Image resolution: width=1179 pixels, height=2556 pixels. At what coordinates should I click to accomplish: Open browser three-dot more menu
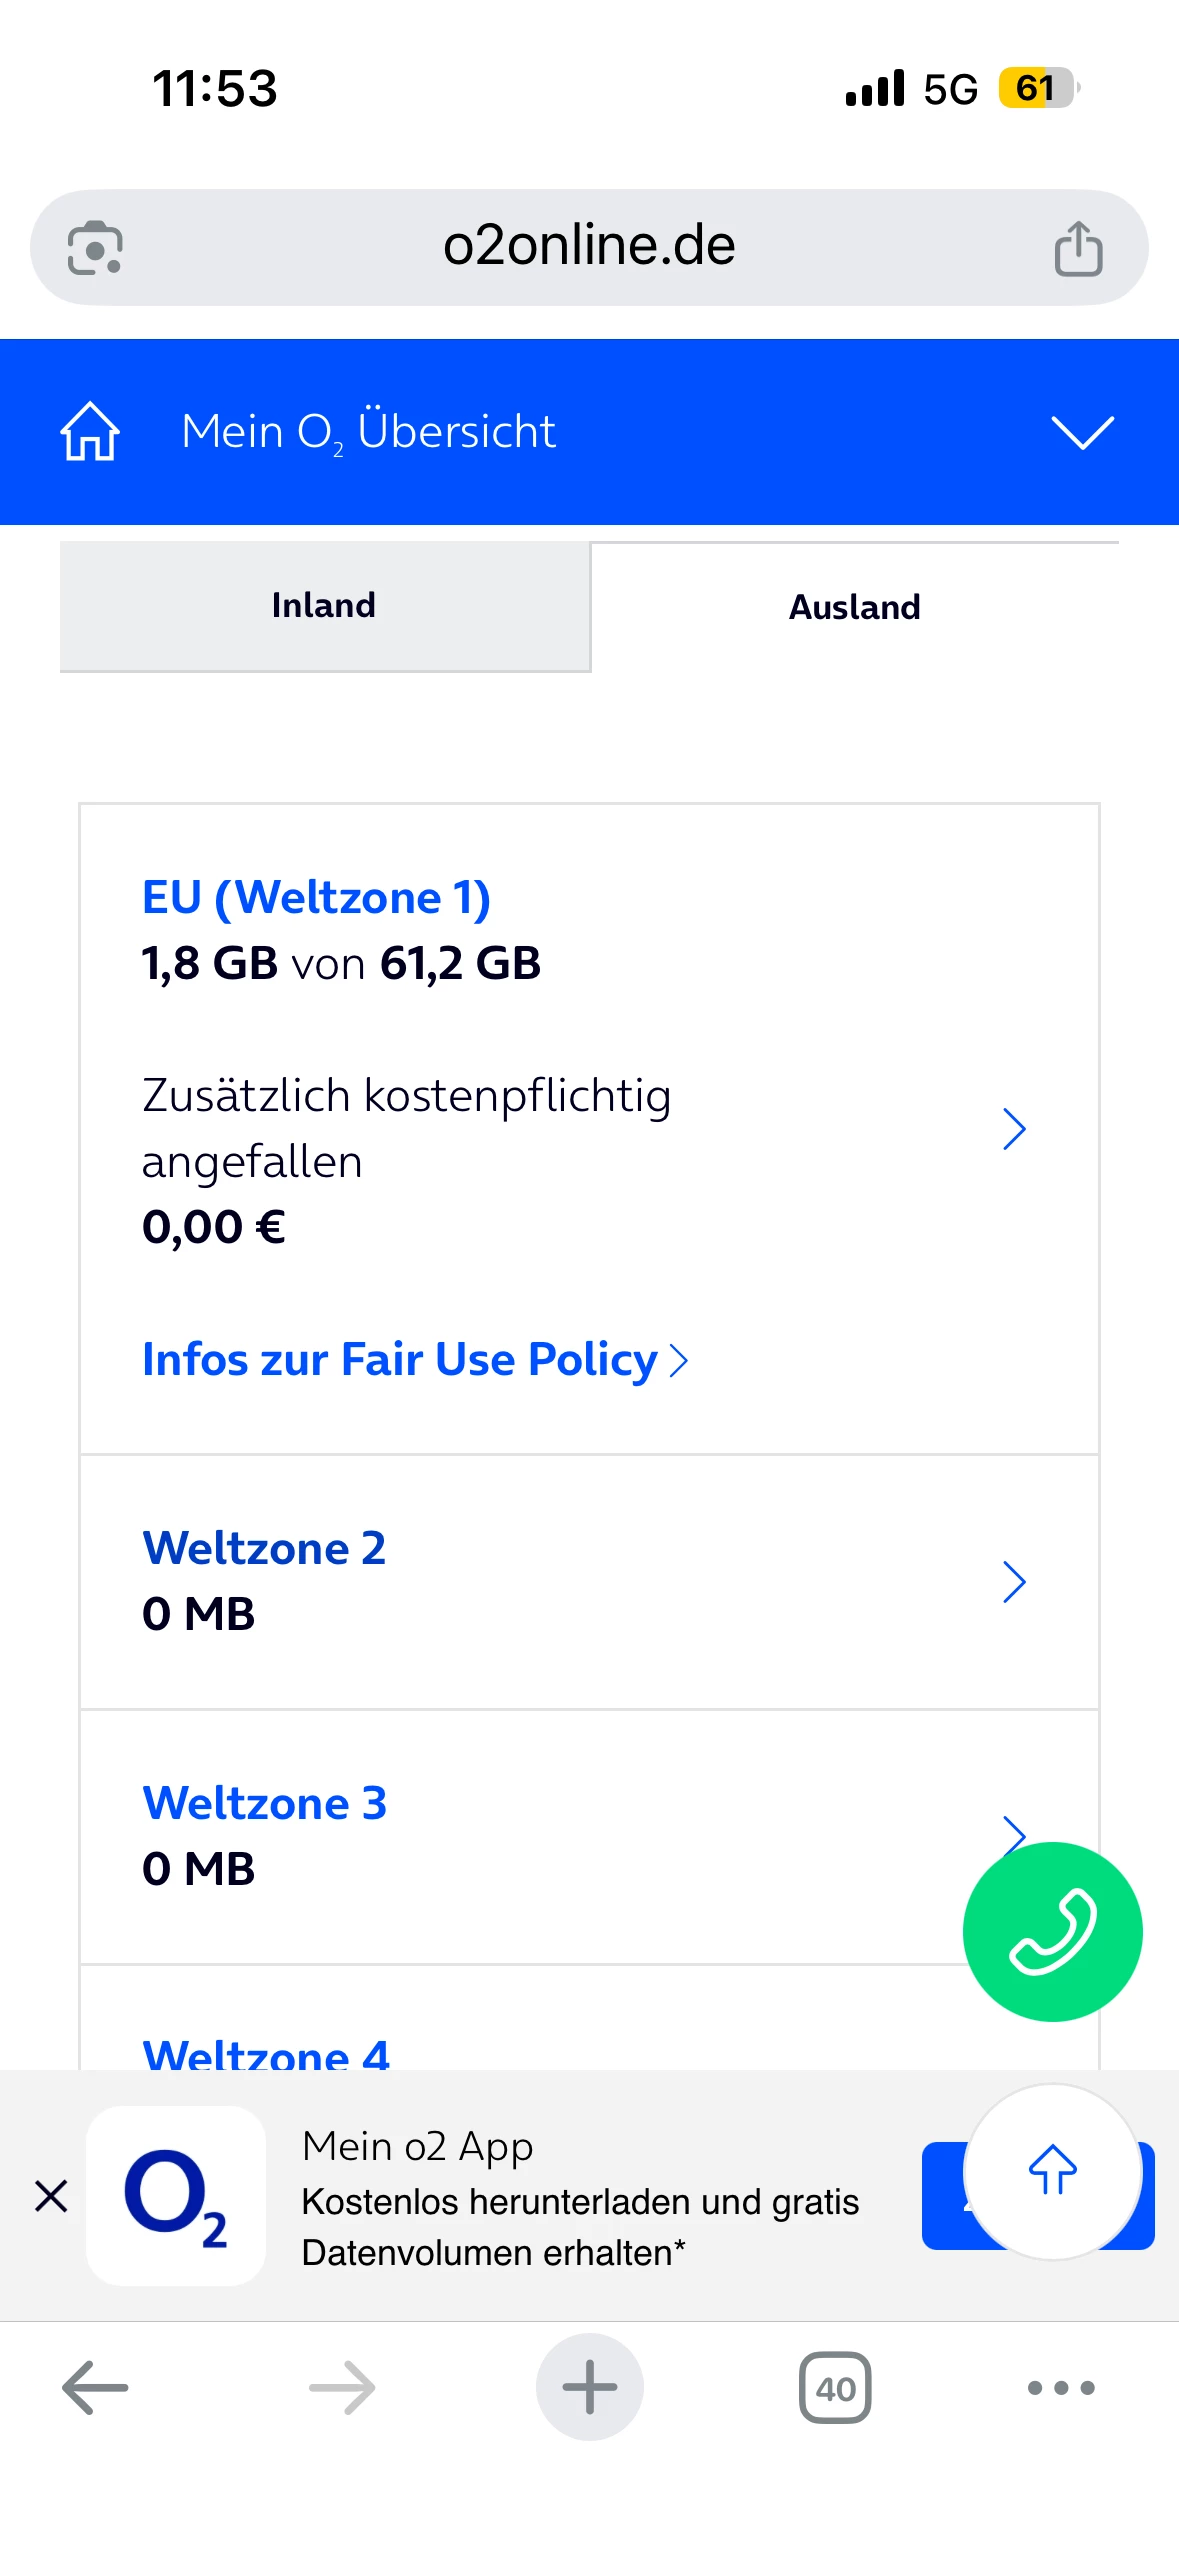(1061, 2388)
